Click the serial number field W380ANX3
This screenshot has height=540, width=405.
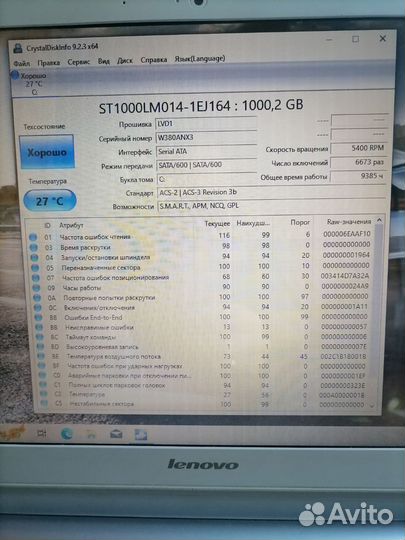pyautogui.click(x=206, y=137)
